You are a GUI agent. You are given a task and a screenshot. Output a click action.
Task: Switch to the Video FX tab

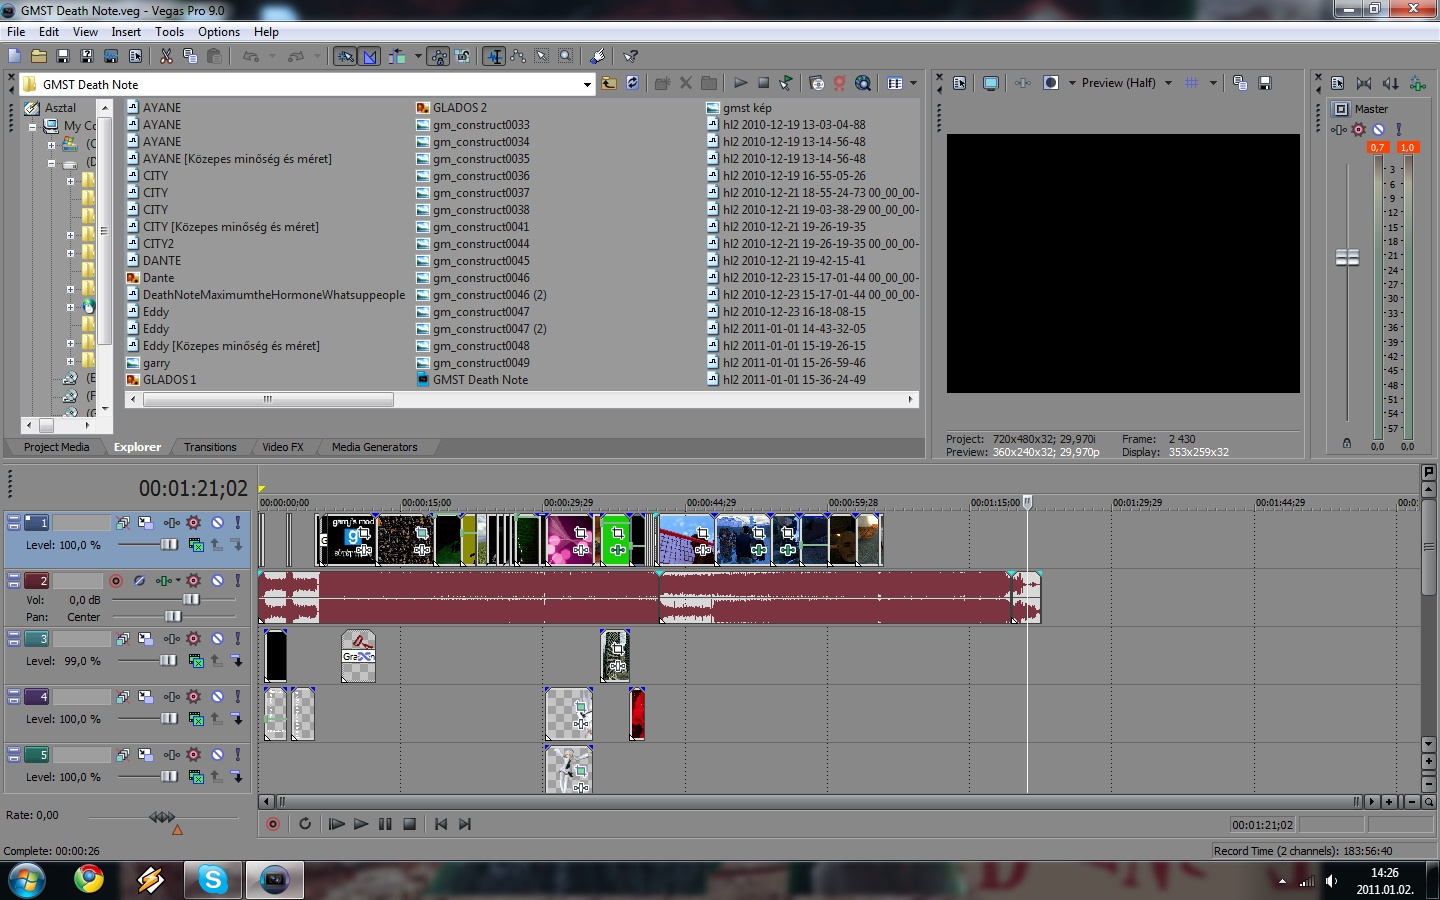coord(283,447)
